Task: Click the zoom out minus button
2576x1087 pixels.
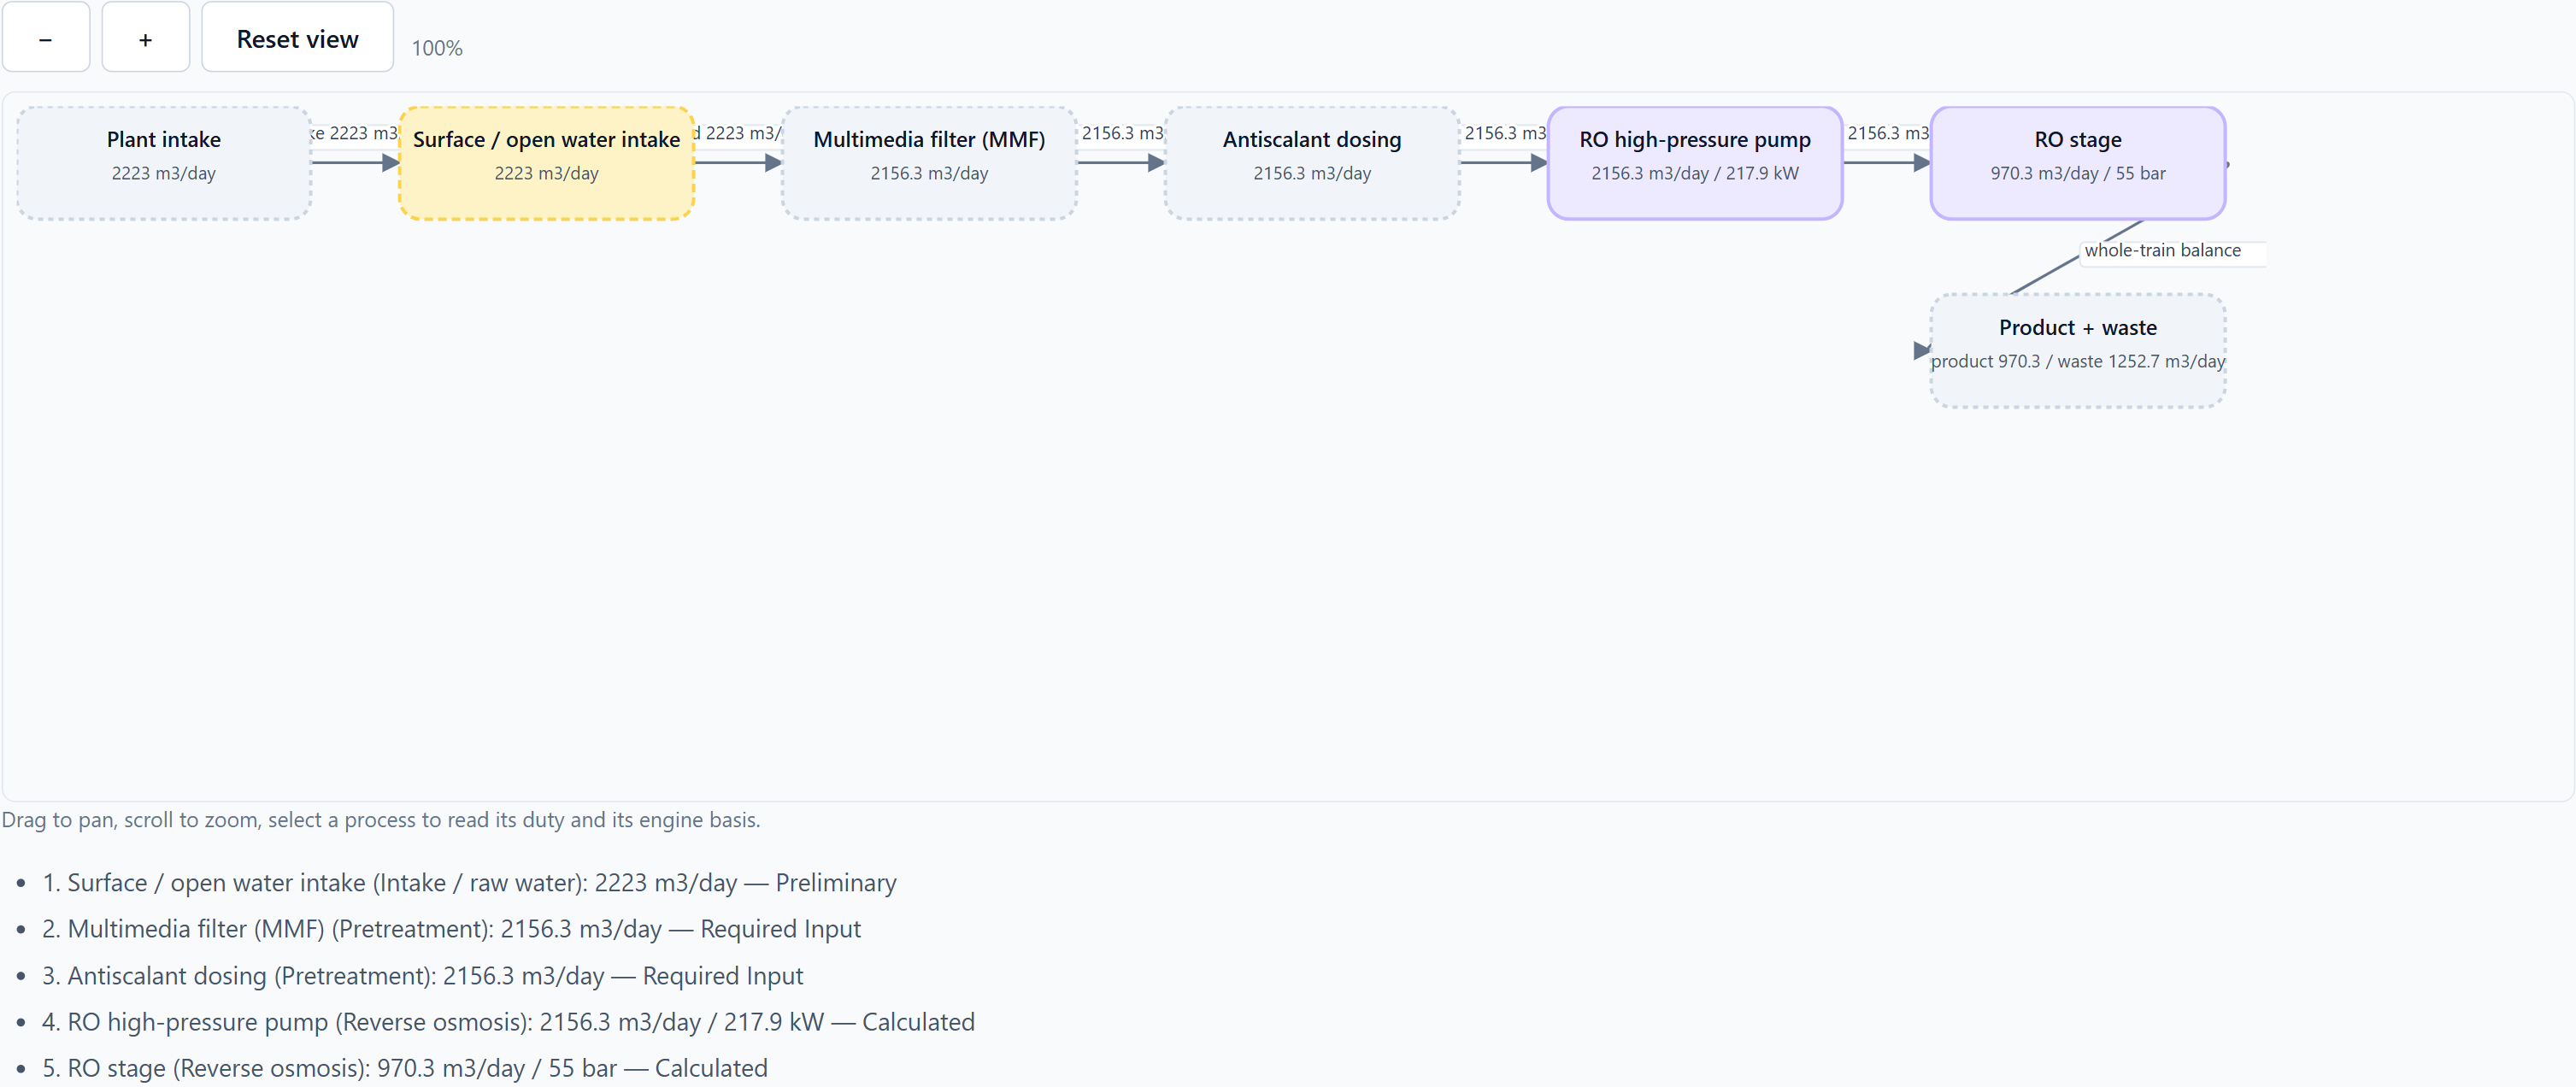Action: tap(46, 38)
